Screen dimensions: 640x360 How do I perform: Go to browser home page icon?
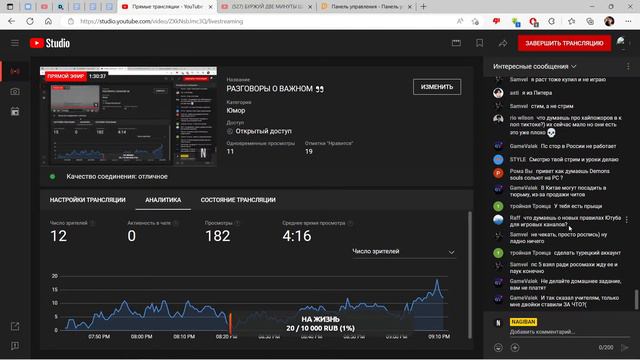[48, 21]
